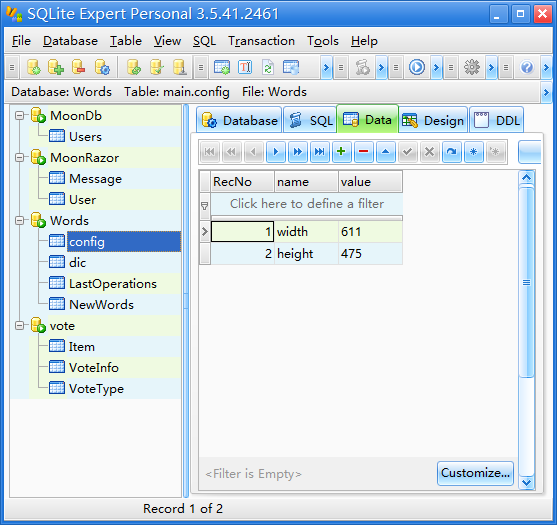Select the Users table under MoonDb

[85, 137]
